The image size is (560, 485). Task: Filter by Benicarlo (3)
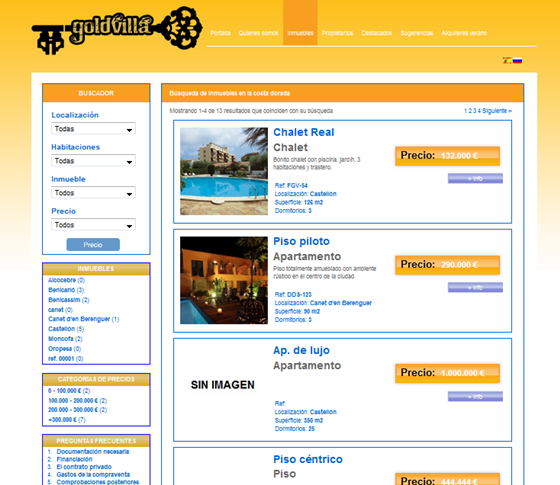coord(66,290)
